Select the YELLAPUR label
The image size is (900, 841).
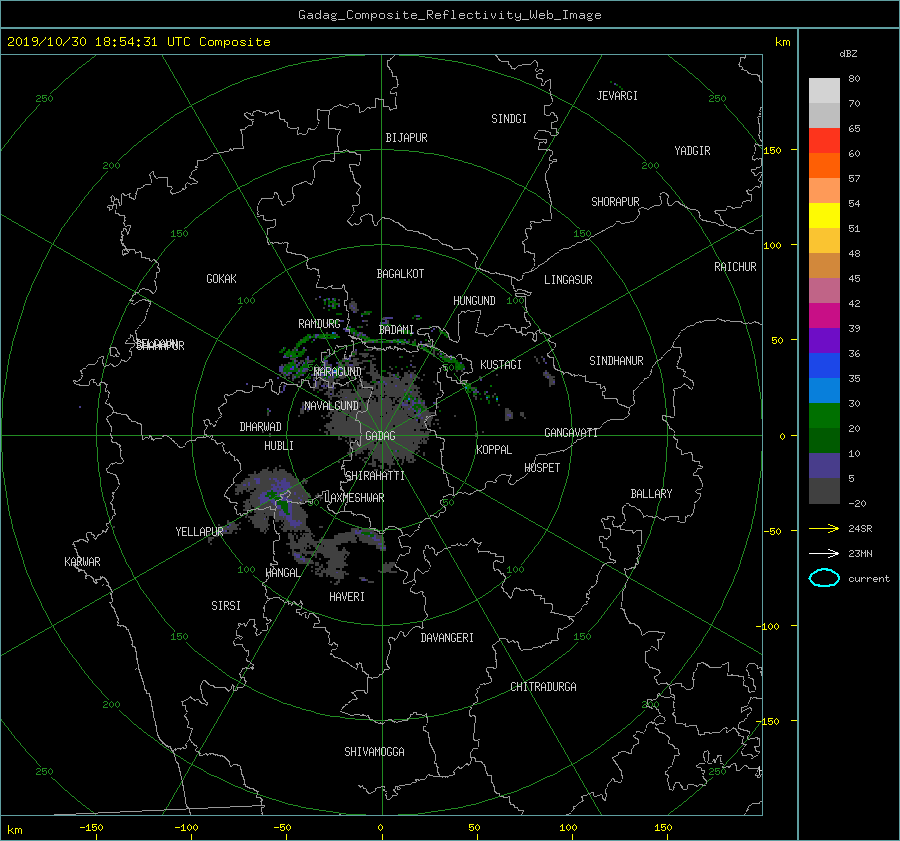coord(199,532)
